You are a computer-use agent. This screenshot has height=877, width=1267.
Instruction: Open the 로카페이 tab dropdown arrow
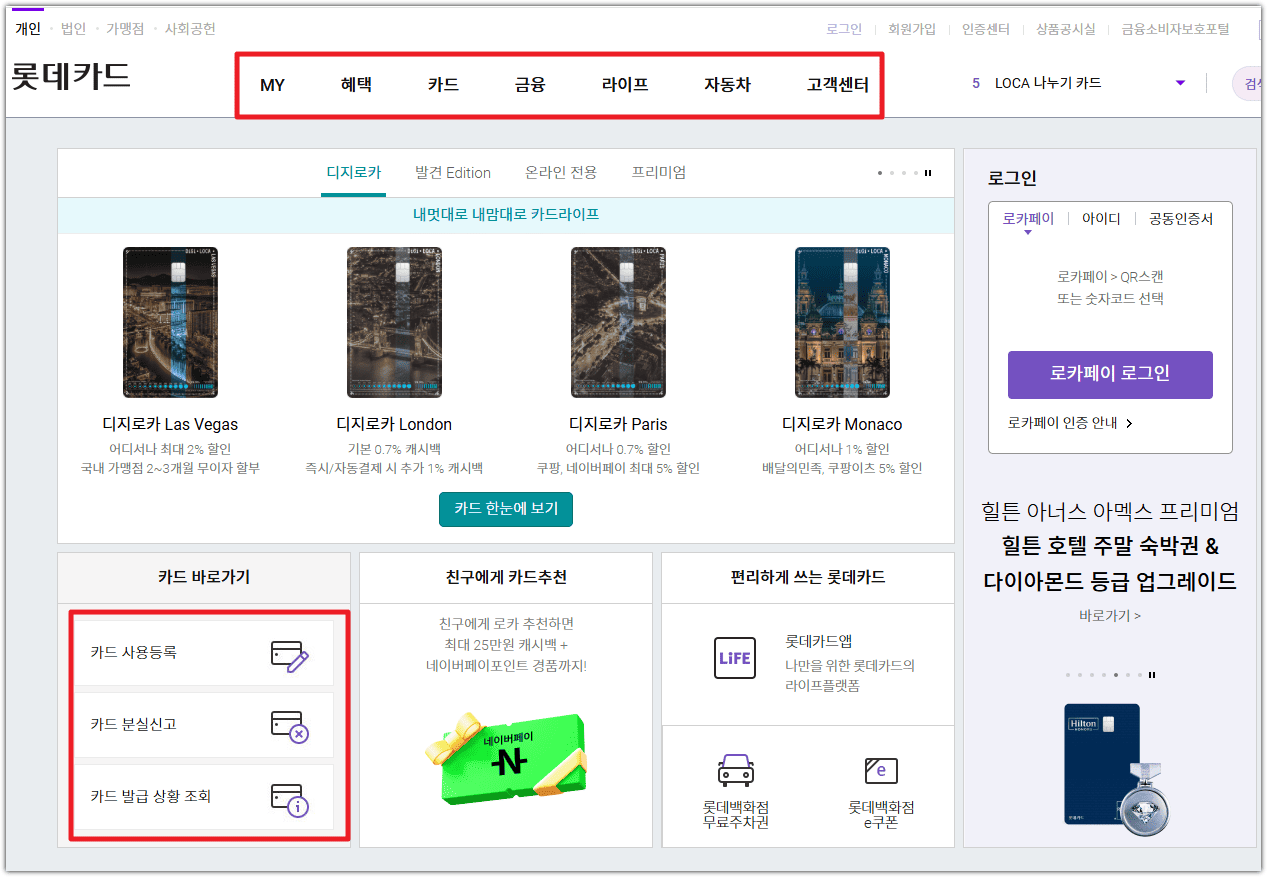(x=1026, y=231)
